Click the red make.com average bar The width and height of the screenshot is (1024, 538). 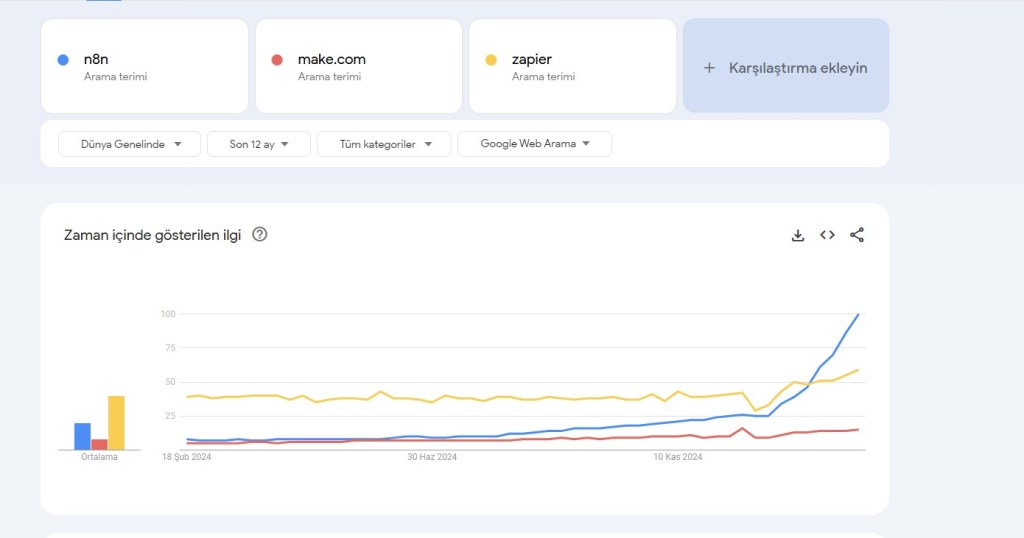[99, 445]
